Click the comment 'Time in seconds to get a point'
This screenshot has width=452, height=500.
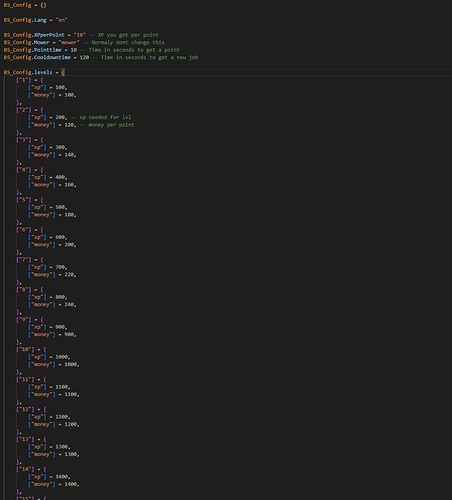(x=134, y=50)
